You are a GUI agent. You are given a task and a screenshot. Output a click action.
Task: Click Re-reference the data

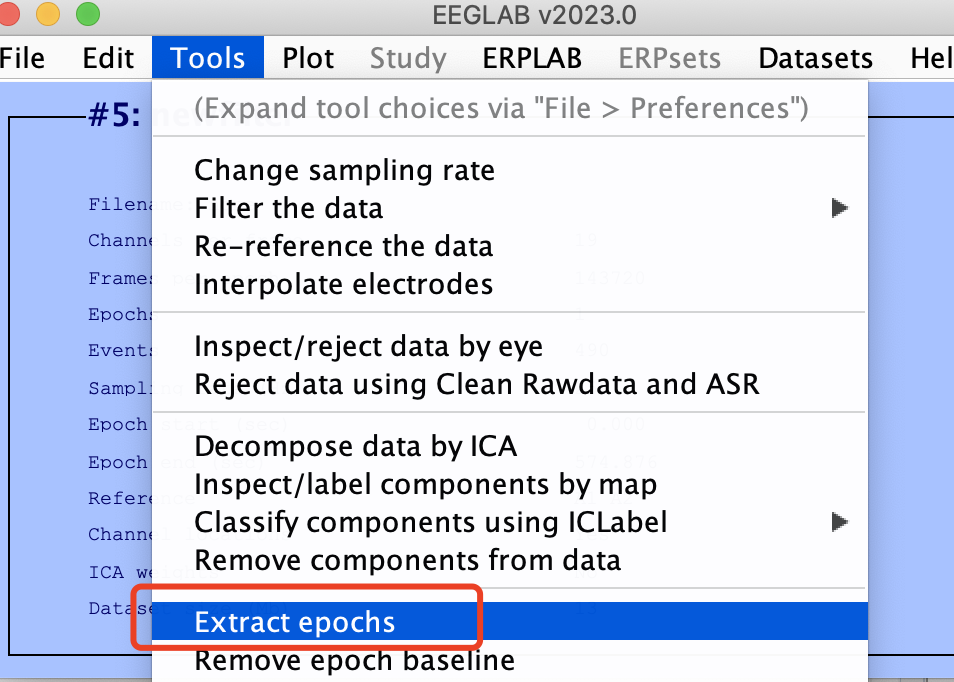pyautogui.click(x=343, y=246)
